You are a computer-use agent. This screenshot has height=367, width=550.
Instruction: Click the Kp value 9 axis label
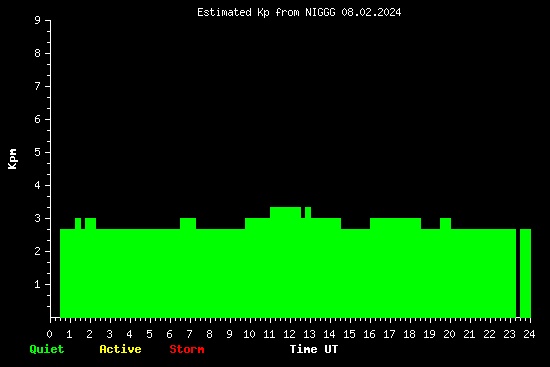[x=38, y=20]
